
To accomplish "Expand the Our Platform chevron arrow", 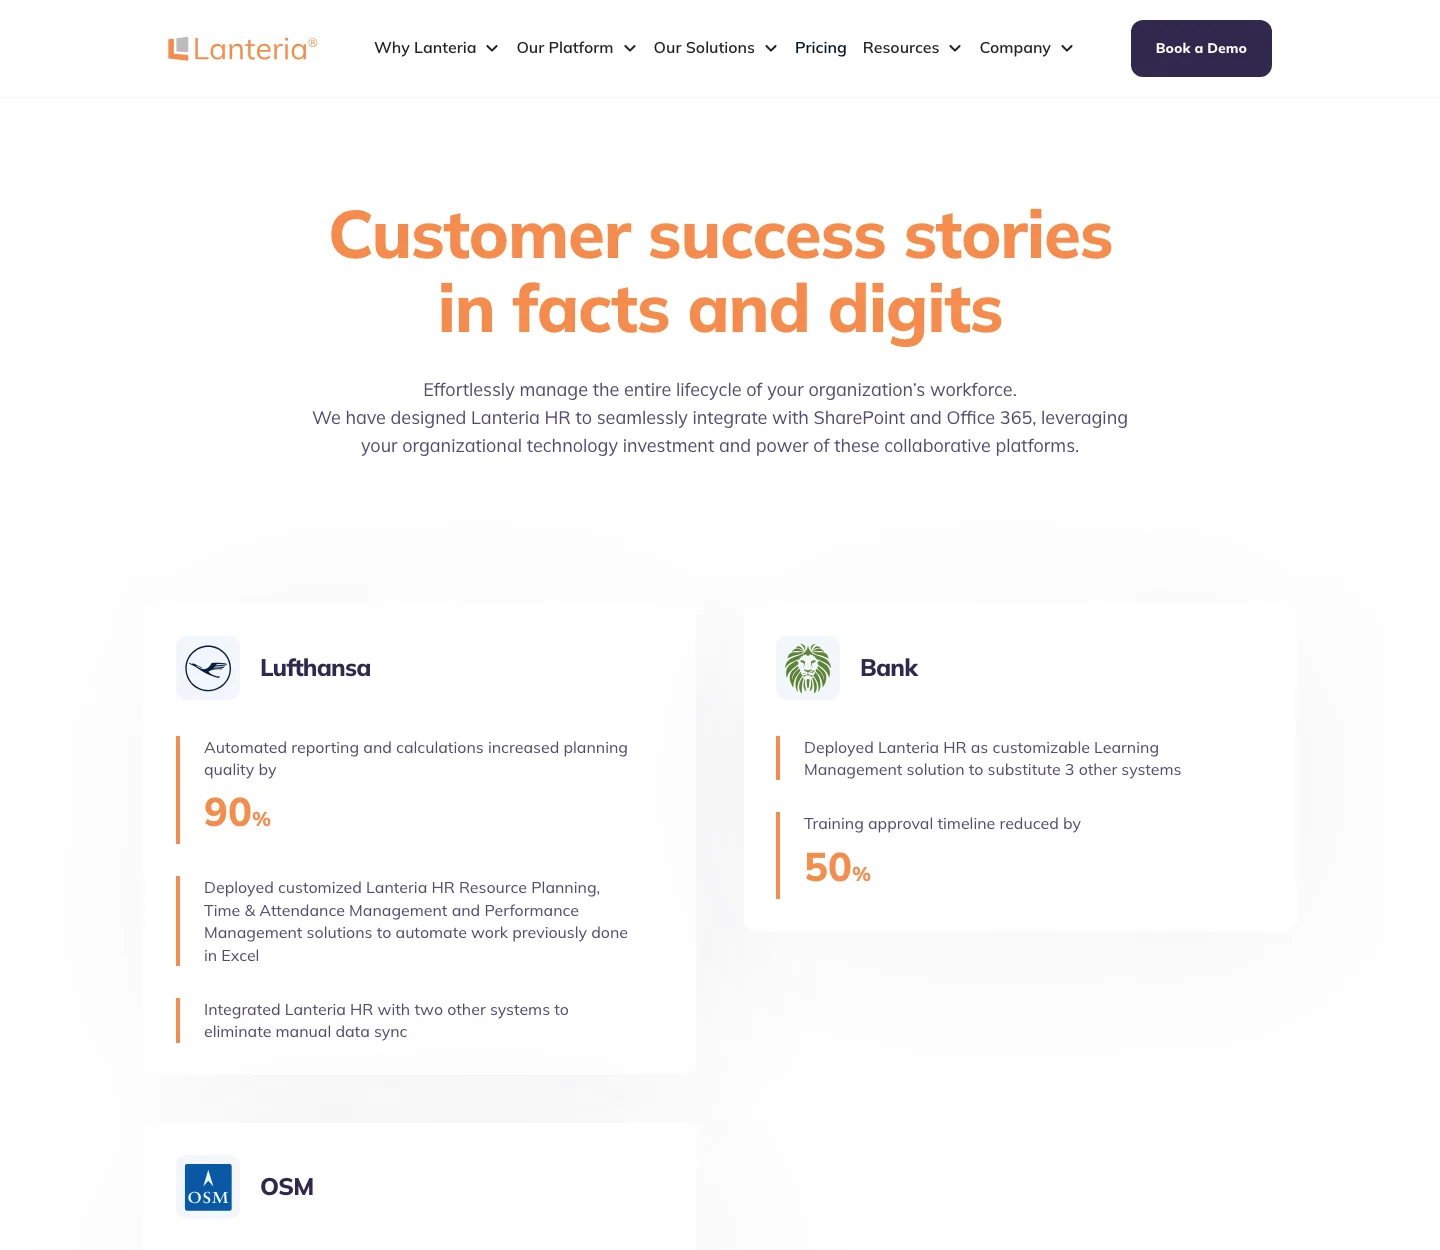I will [x=630, y=48].
